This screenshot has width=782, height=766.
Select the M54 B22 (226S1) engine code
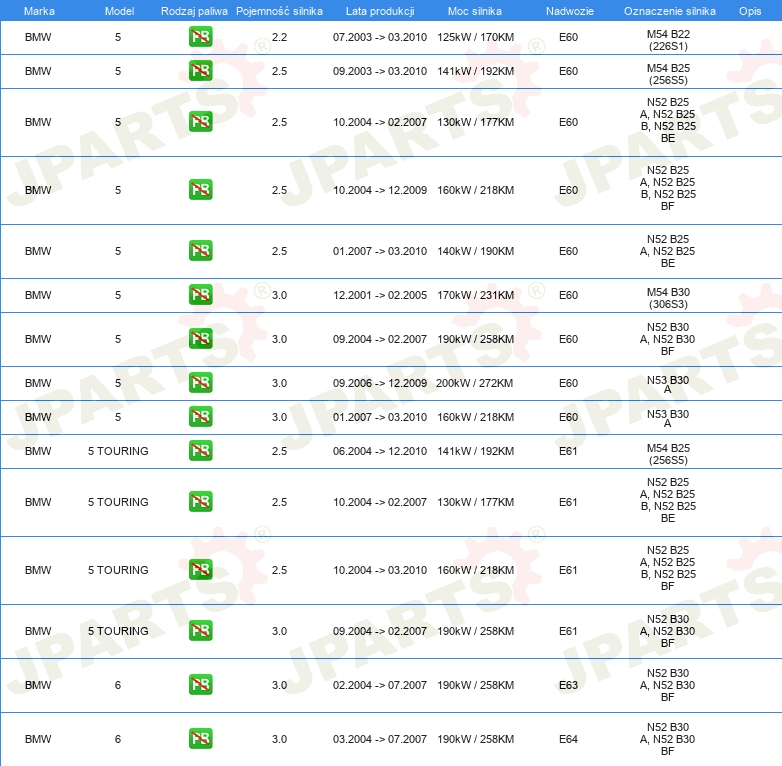tap(668, 40)
